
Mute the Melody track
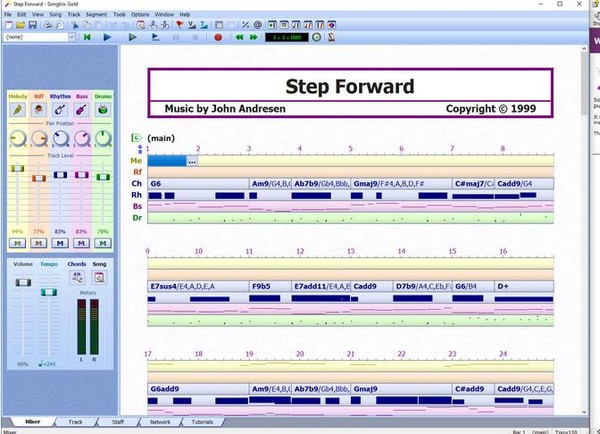[x=17, y=243]
